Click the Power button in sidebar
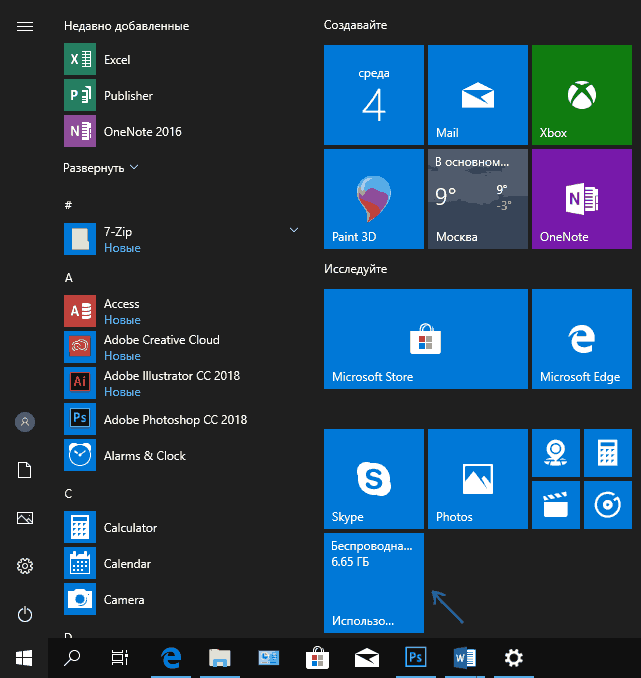The width and height of the screenshot is (641, 678). click(x=25, y=614)
